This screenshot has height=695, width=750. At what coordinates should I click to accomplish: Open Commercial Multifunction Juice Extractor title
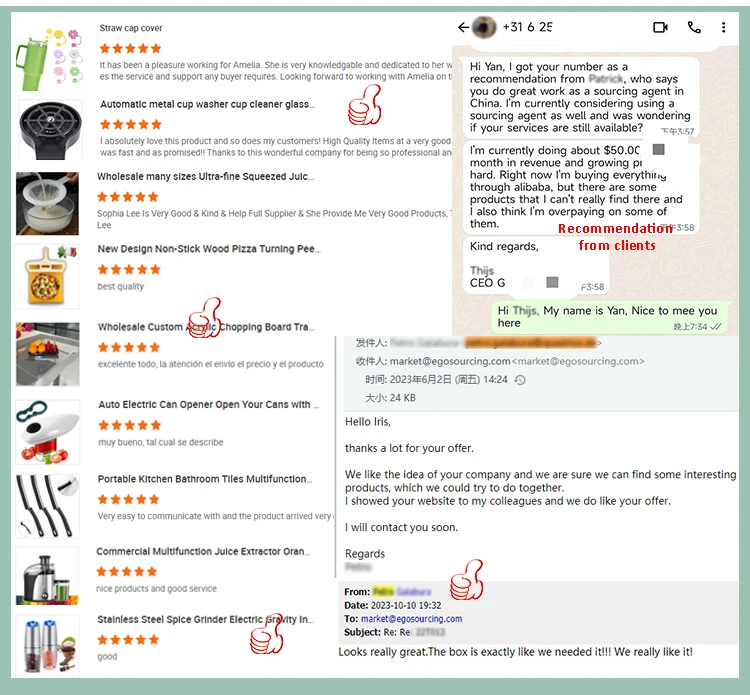pyautogui.click(x=203, y=552)
